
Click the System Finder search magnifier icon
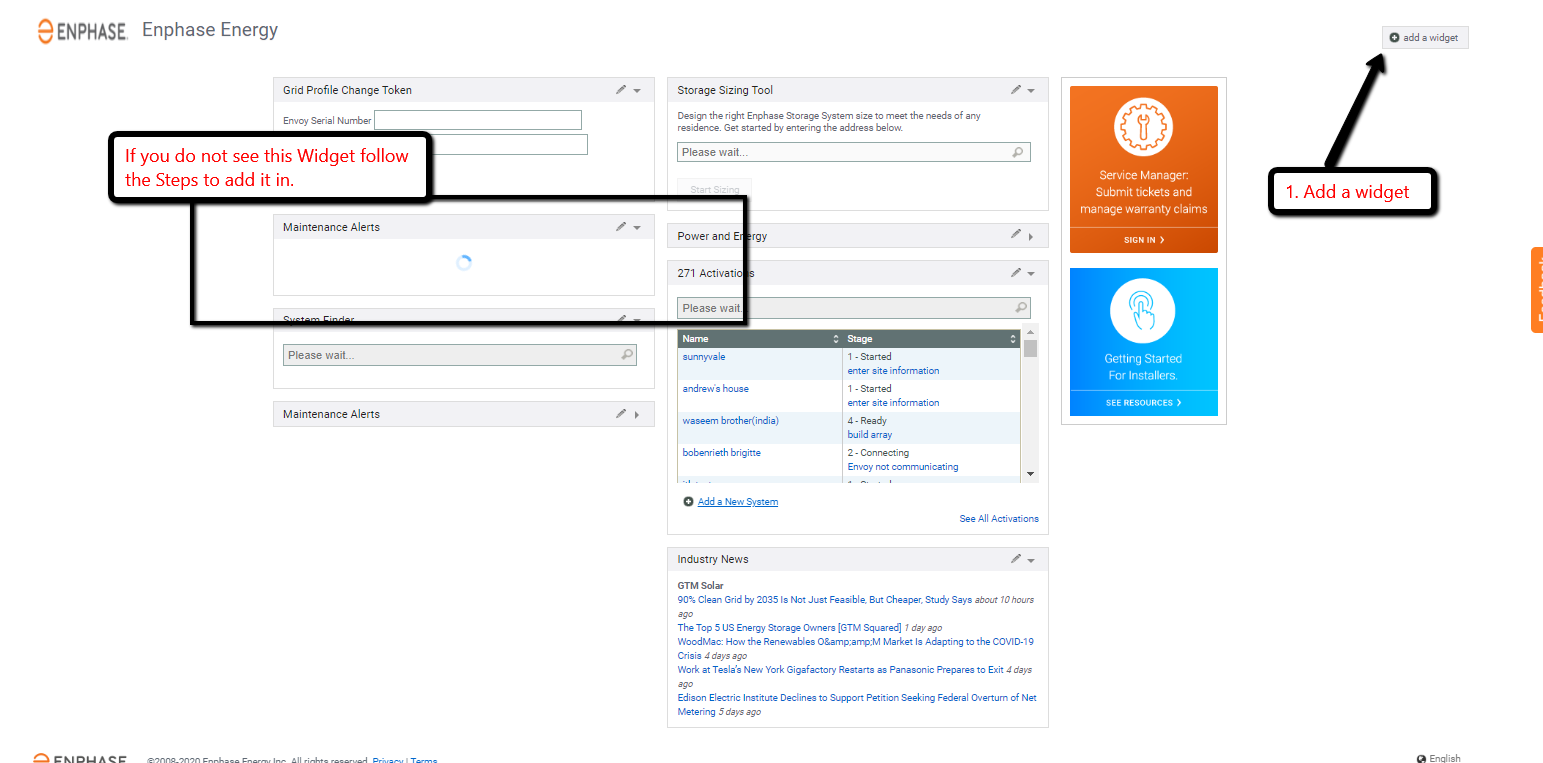pyautogui.click(x=626, y=355)
